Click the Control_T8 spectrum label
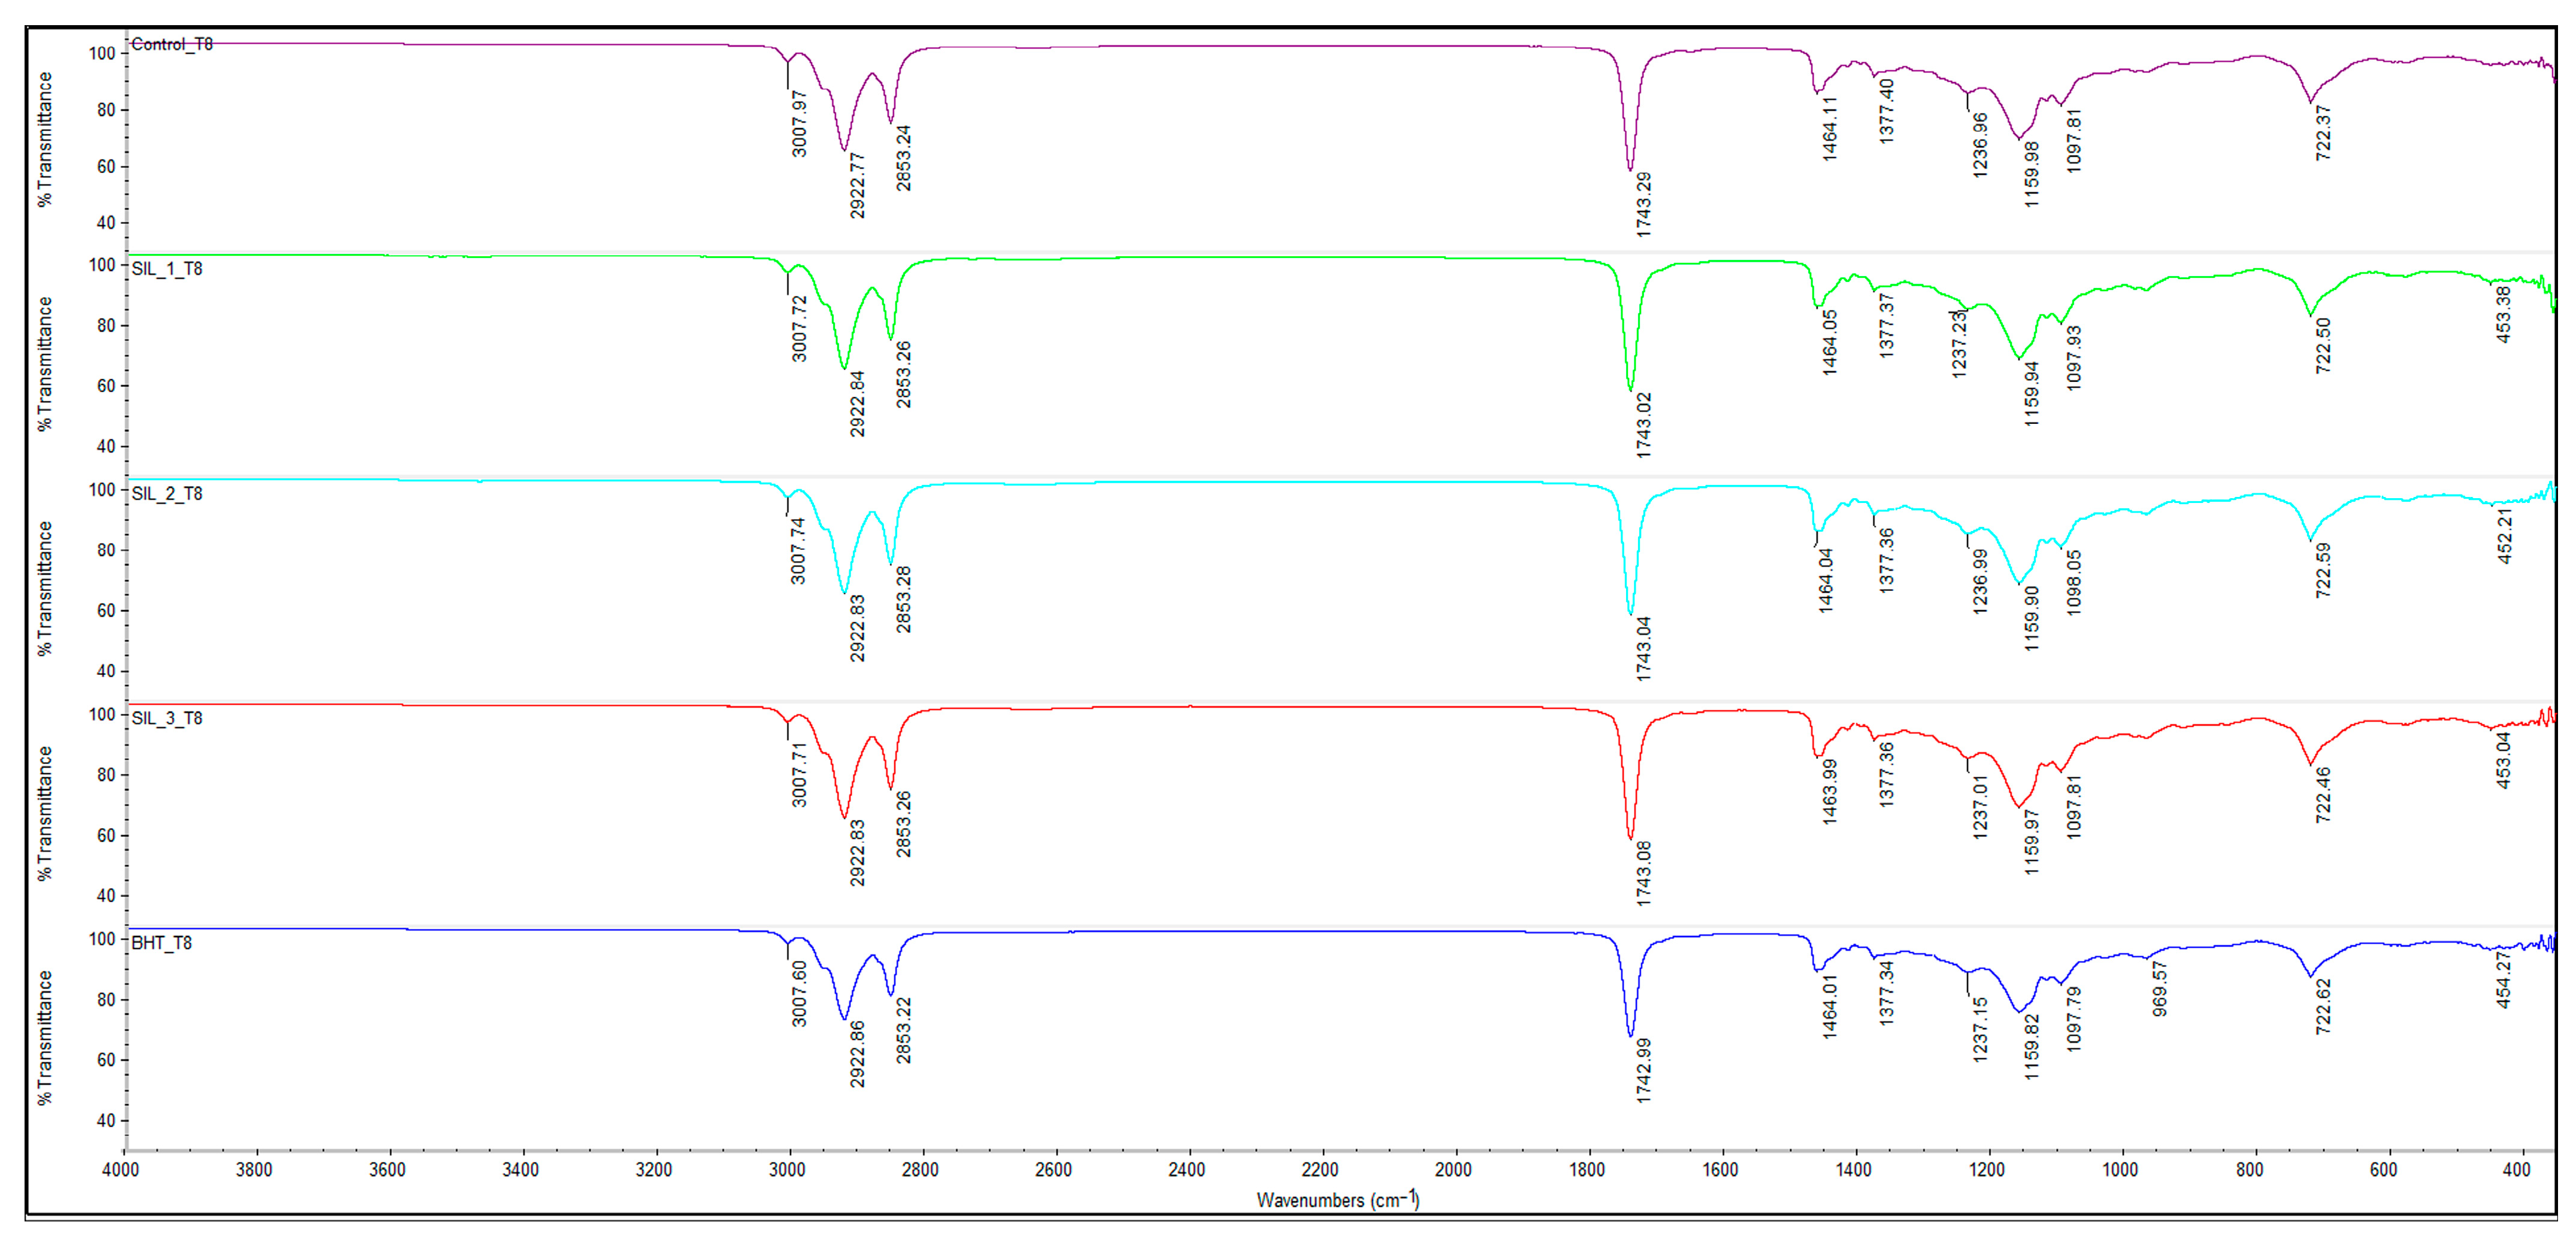The height and width of the screenshot is (1237, 2576). (172, 44)
